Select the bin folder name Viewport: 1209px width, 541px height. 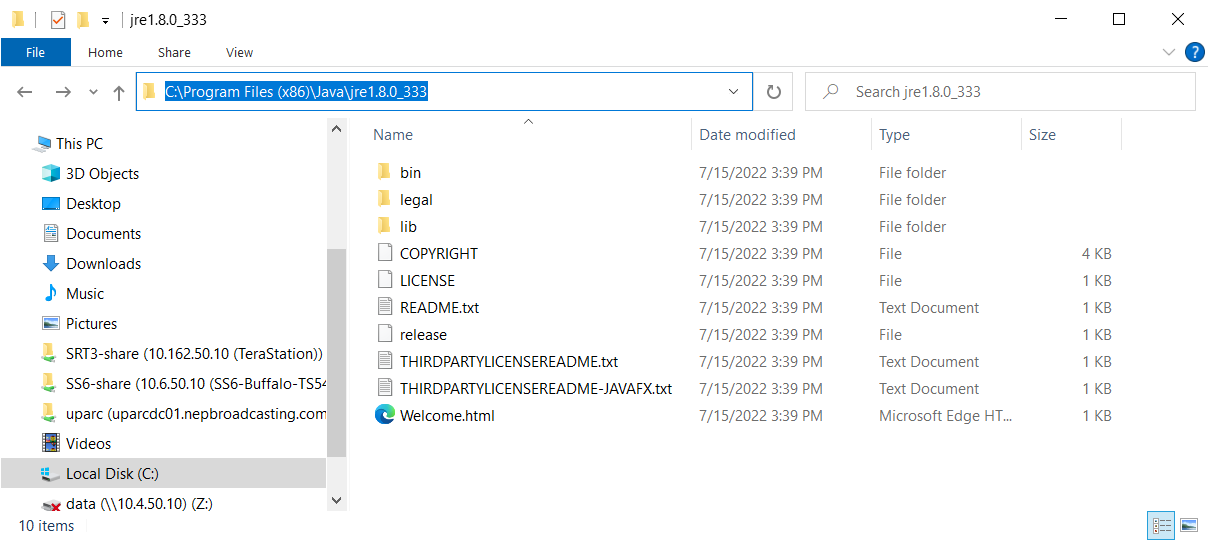[x=410, y=173]
